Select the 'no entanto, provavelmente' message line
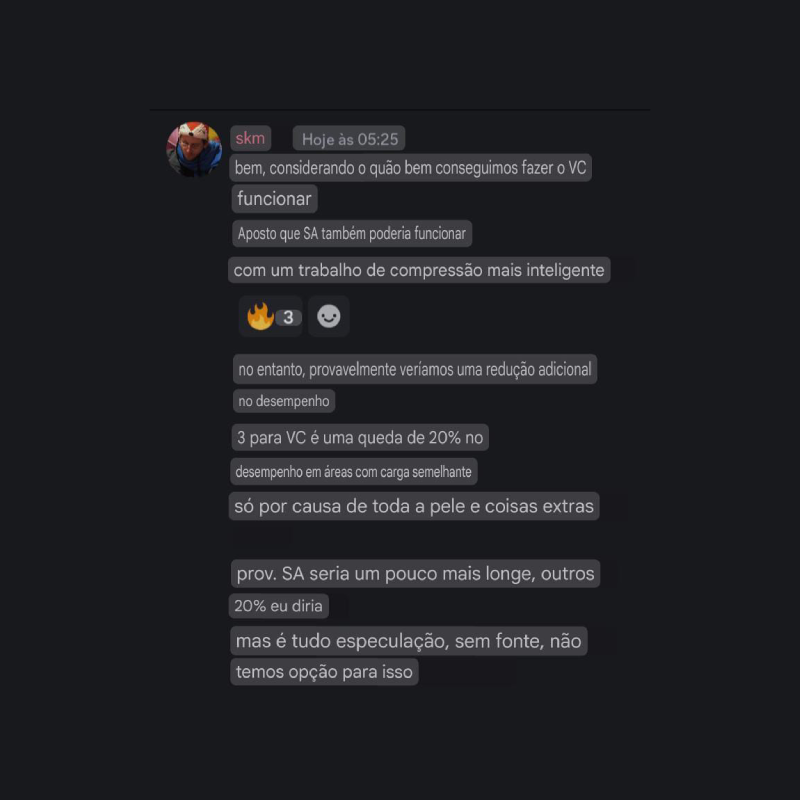 (x=415, y=369)
